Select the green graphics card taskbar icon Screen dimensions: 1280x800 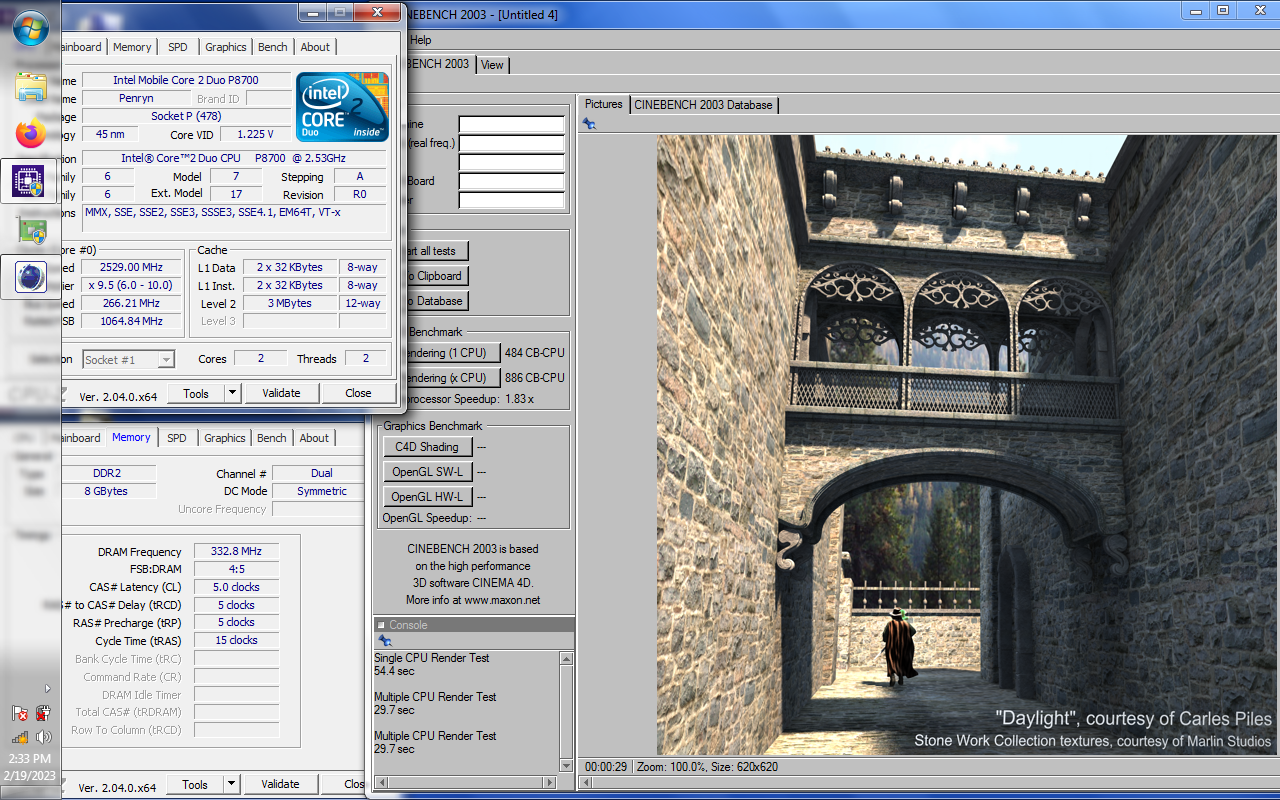tap(30, 230)
